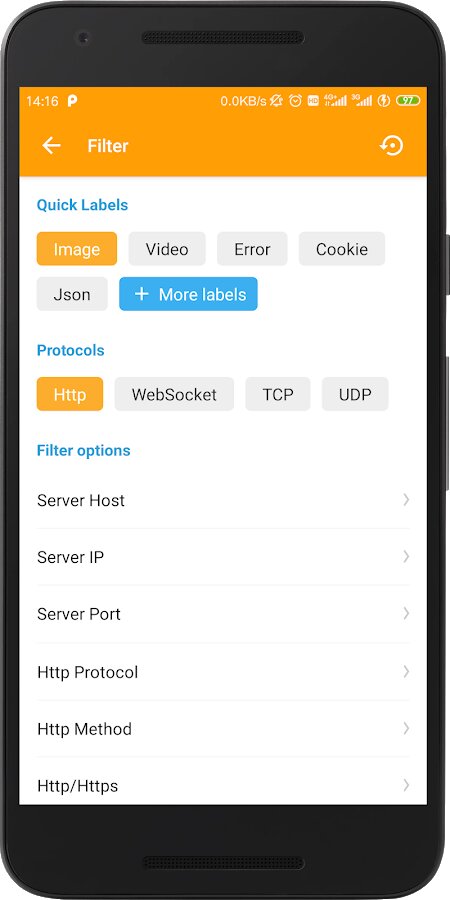This screenshot has height=900, width=450.
Task: Open the Server IP filter option
Action: tap(223, 557)
